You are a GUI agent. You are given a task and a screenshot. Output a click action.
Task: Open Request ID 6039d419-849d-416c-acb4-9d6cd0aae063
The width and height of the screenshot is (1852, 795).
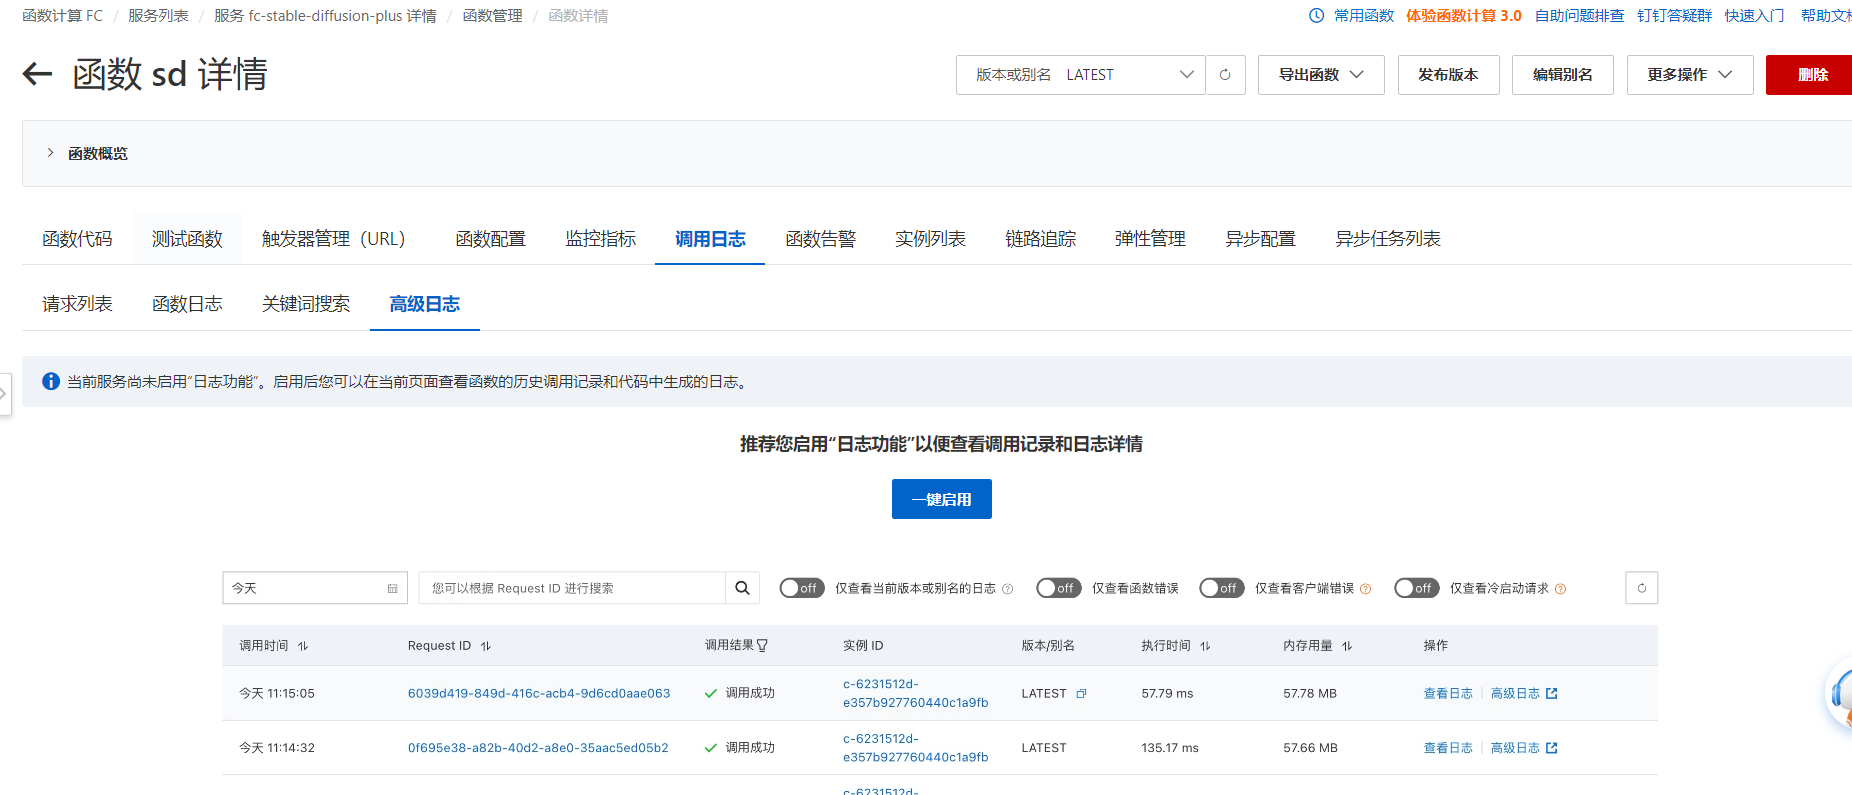click(539, 693)
